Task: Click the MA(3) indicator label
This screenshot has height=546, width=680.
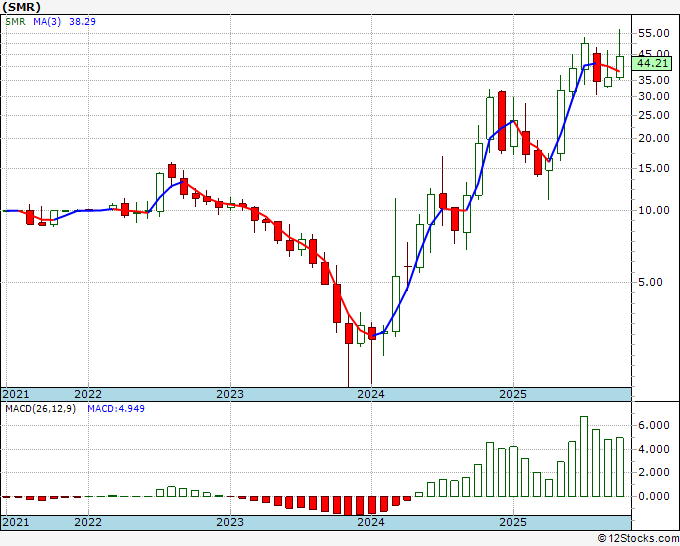Action: coord(47,22)
